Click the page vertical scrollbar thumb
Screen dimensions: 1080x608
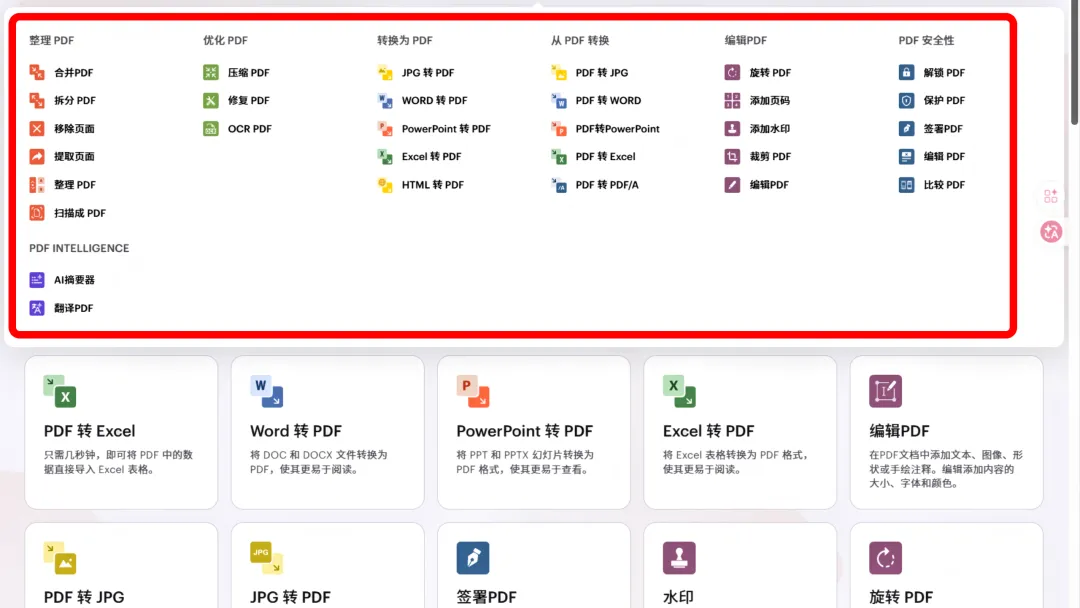coord(1074,63)
